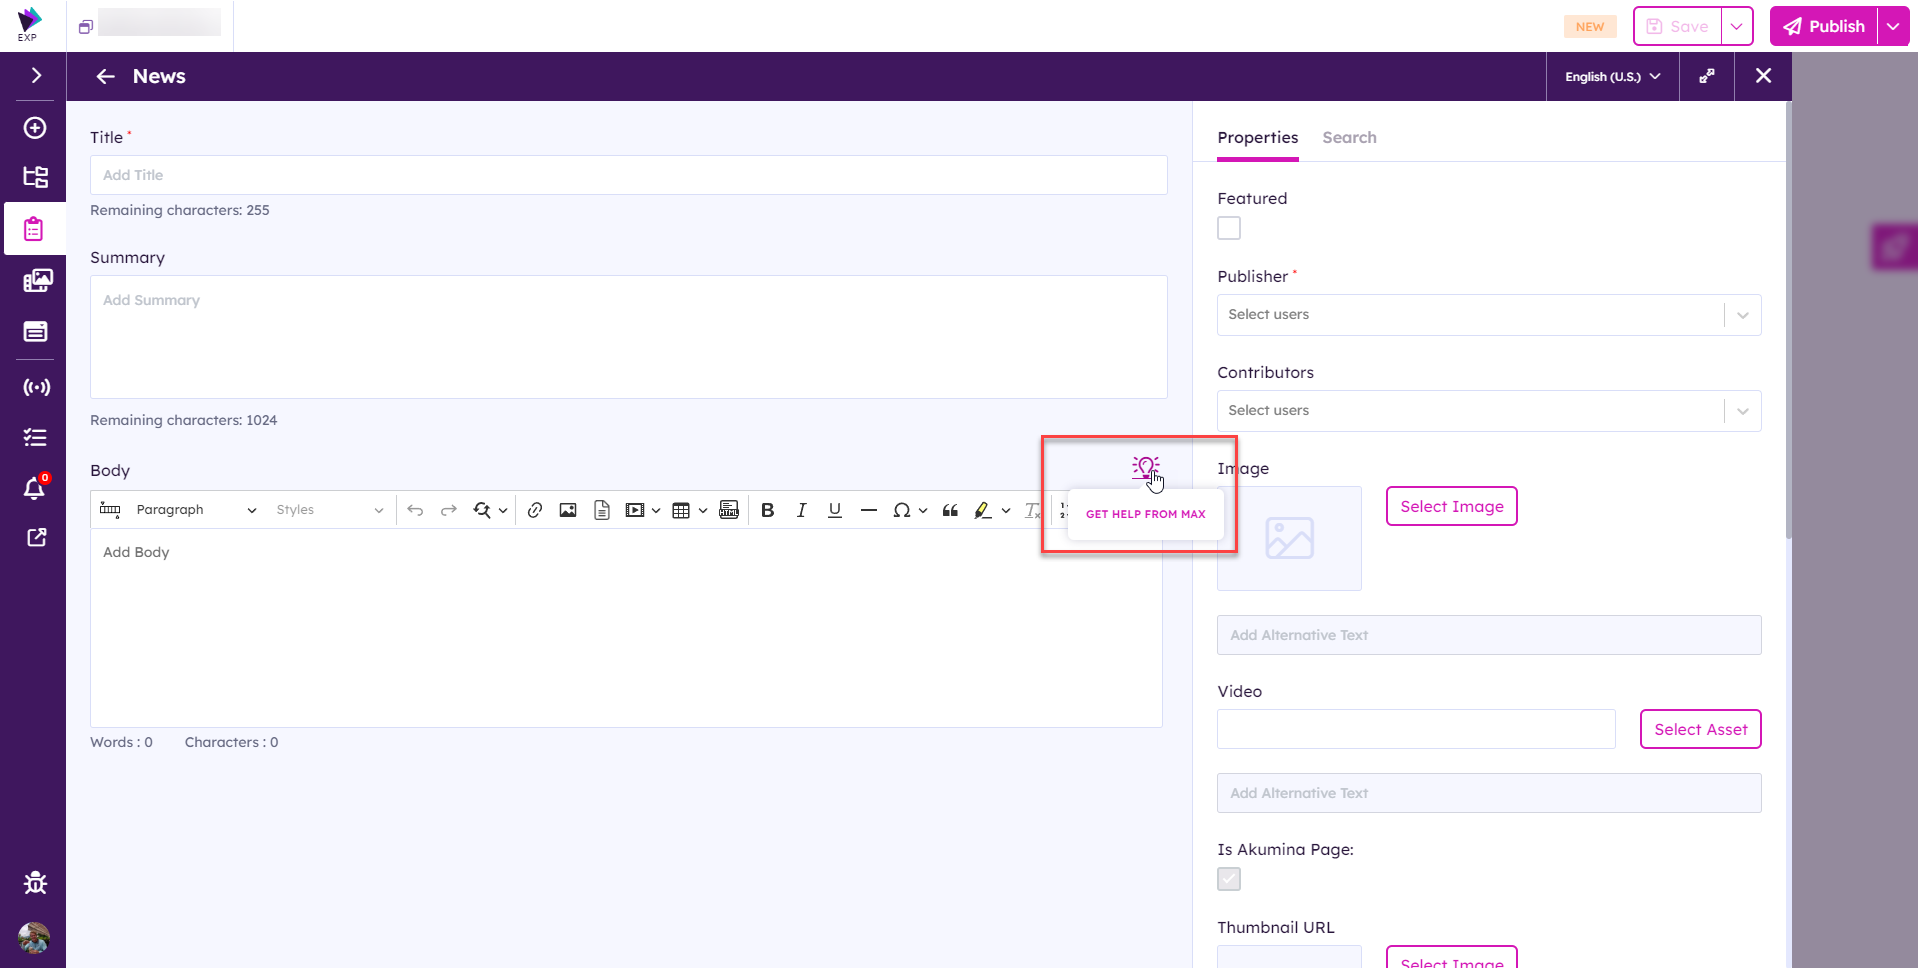Expand the Contributors select users dropdown

[1488, 411]
